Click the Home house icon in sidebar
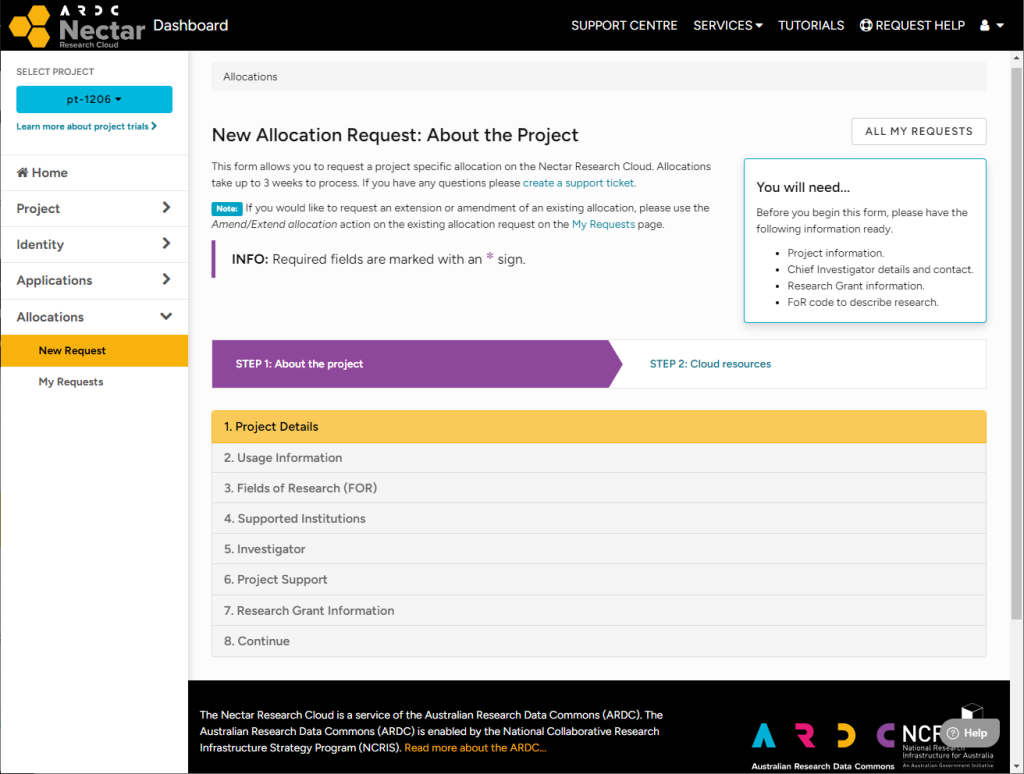 pyautogui.click(x=22, y=172)
